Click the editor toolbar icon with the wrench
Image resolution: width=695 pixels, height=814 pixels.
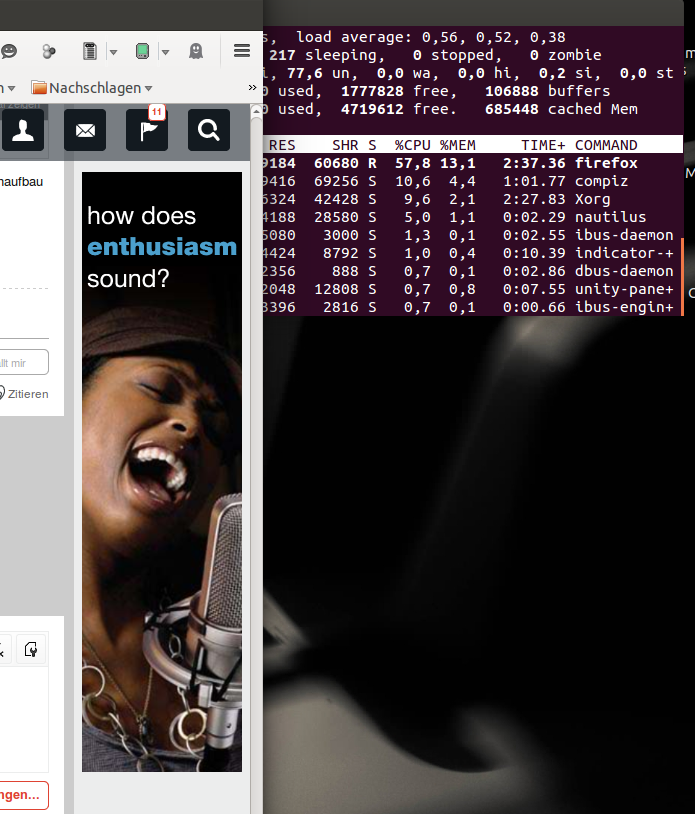31,649
